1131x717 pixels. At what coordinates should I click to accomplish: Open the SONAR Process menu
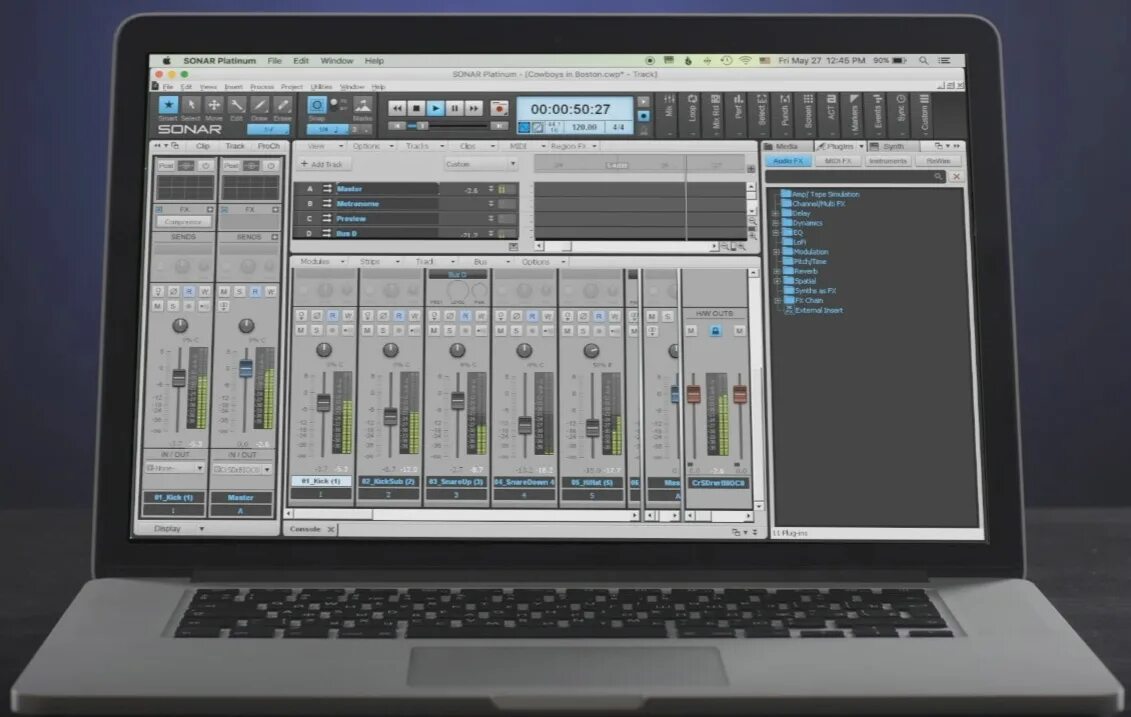point(262,87)
